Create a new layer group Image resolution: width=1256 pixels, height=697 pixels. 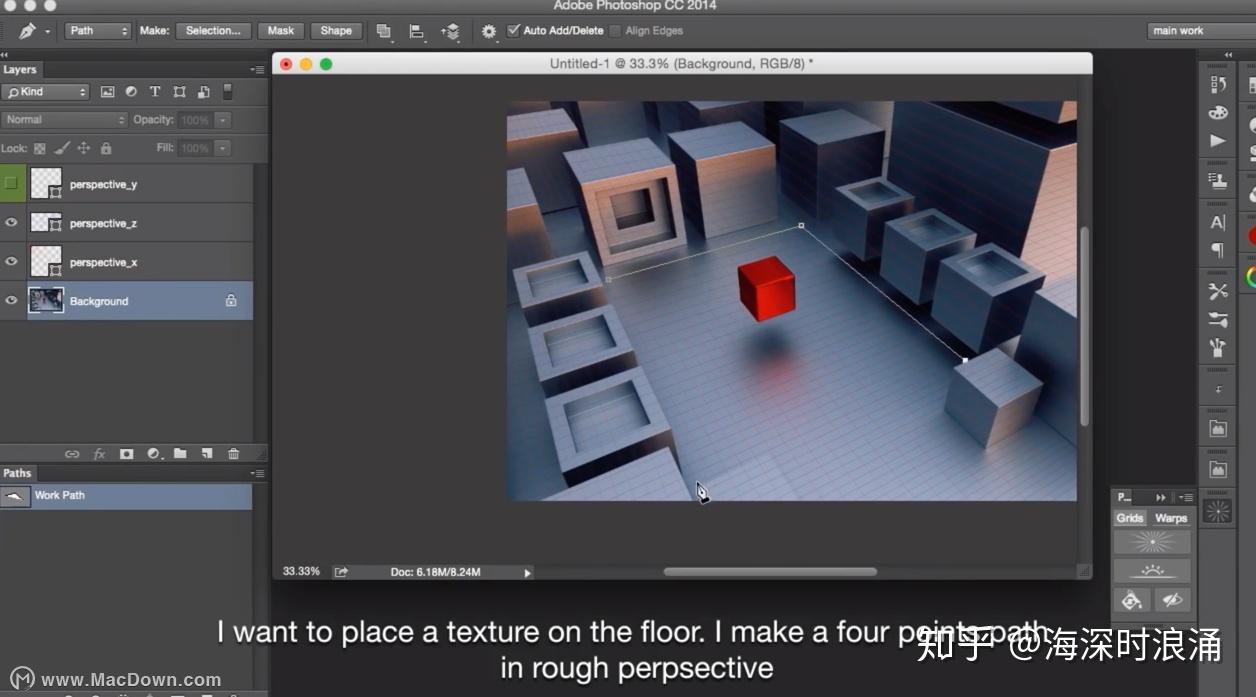point(180,453)
